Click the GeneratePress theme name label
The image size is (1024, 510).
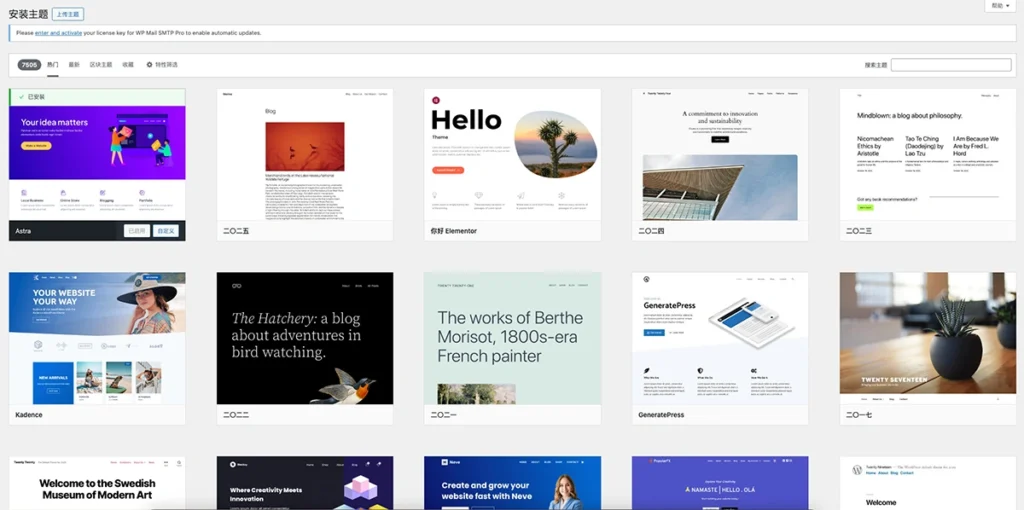[661, 415]
